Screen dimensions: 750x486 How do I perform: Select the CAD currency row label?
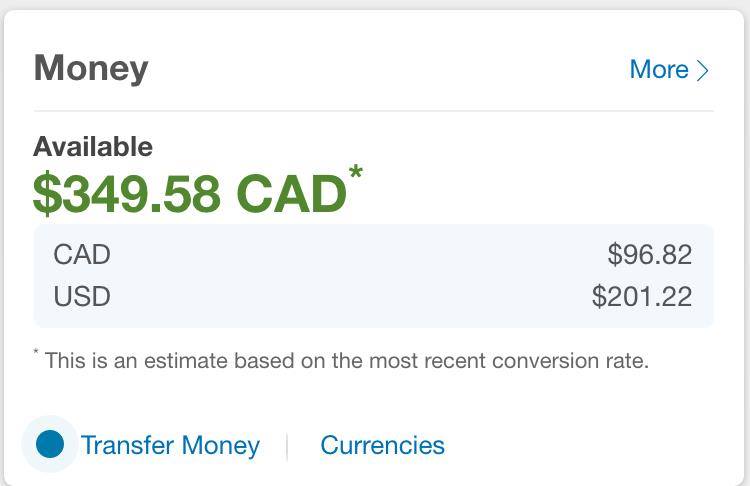(82, 254)
